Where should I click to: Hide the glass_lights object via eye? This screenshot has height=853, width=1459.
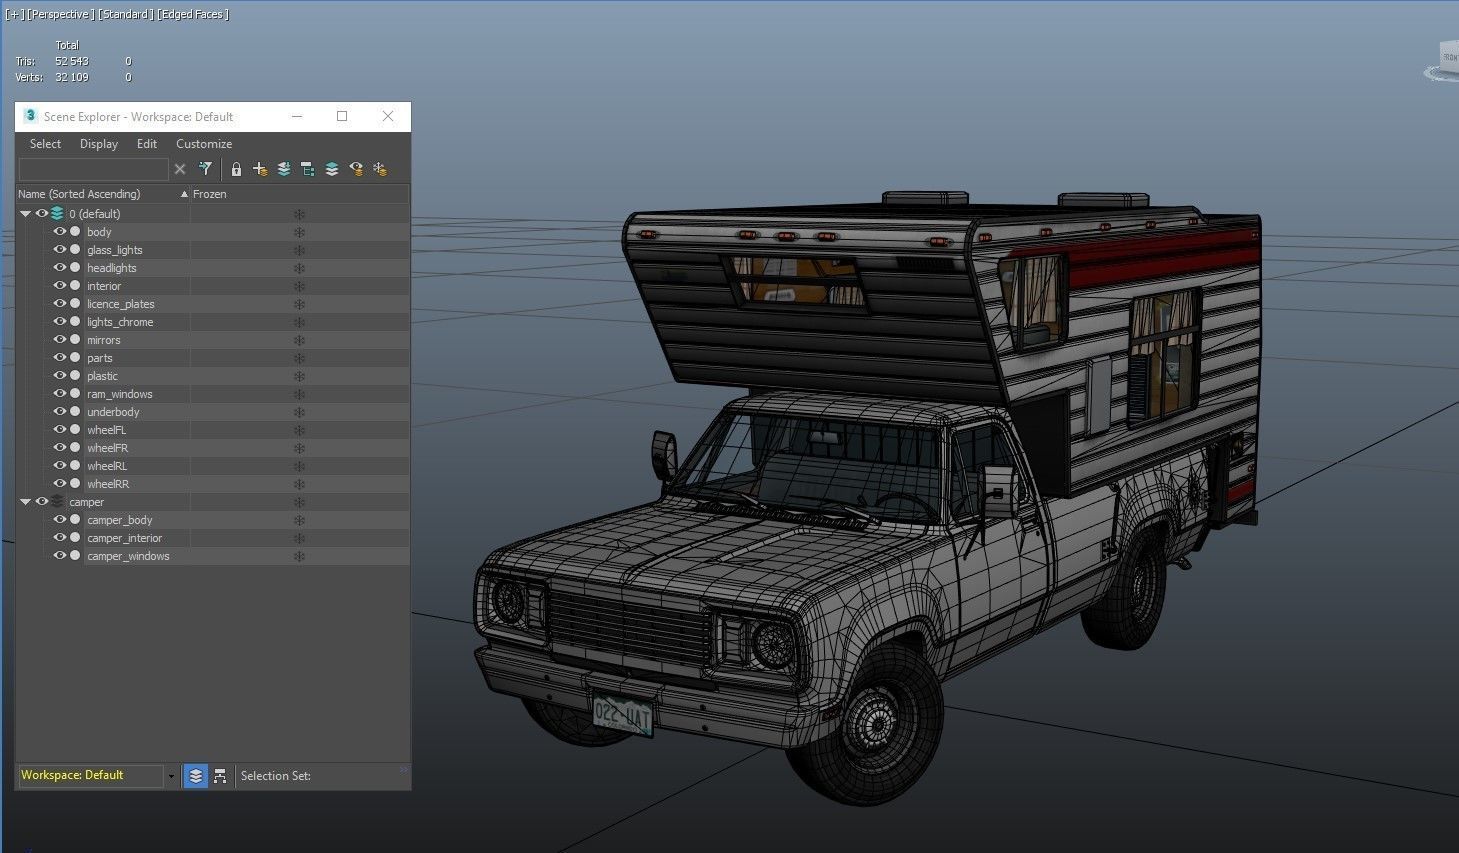click(x=59, y=250)
